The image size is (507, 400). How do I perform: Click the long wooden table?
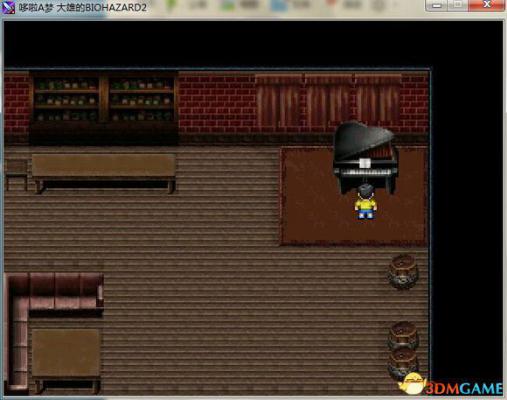tap(104, 173)
